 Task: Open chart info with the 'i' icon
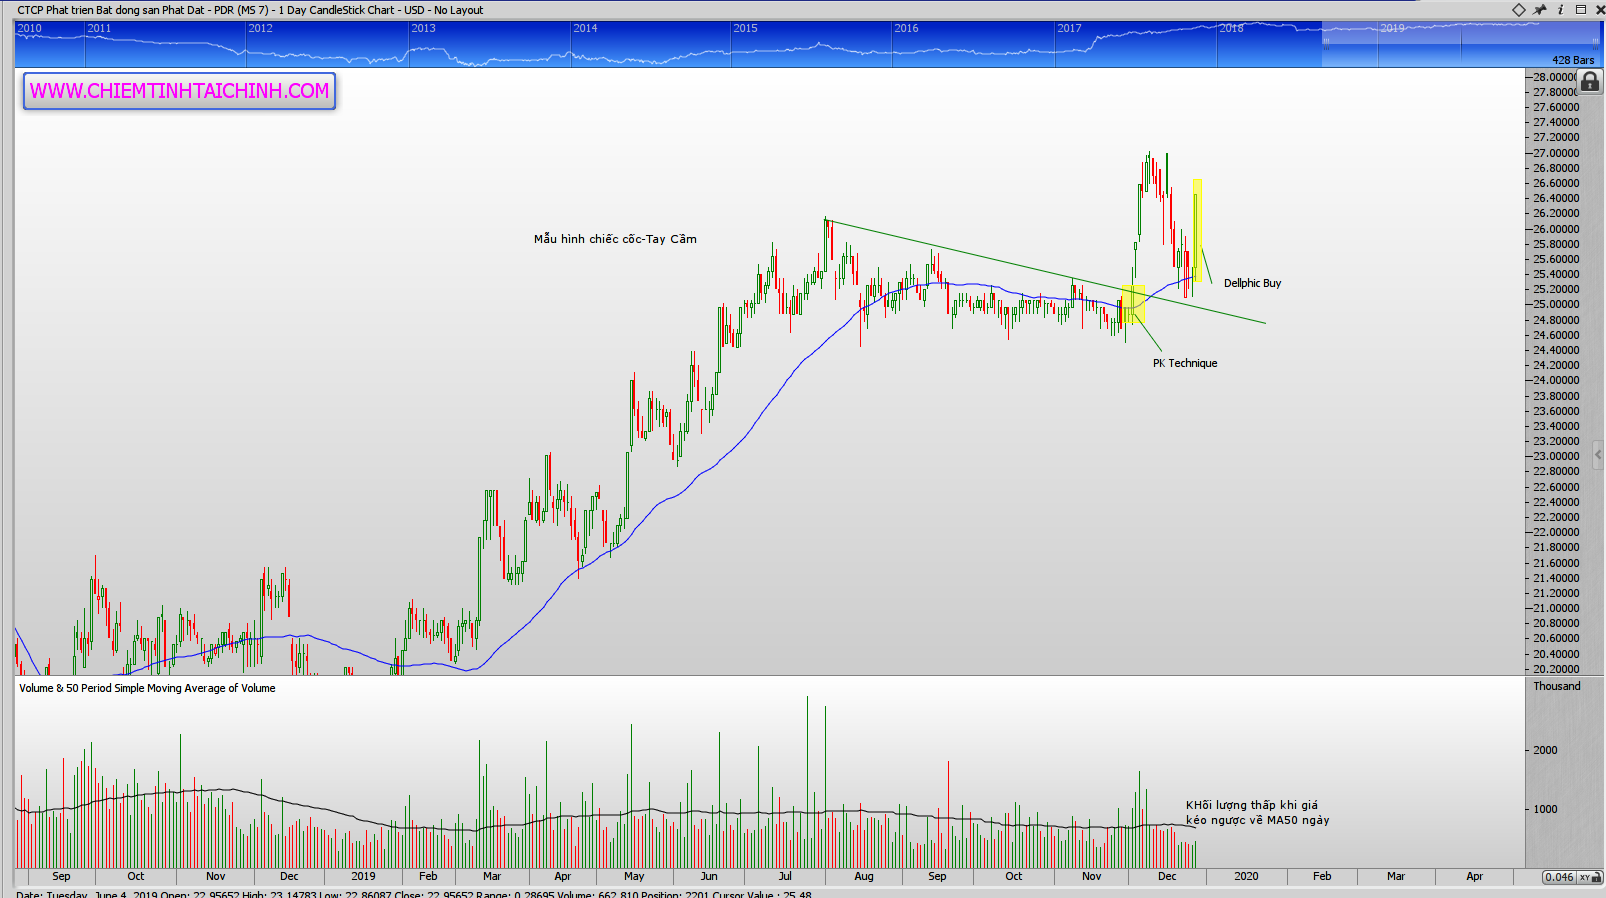point(1560,10)
